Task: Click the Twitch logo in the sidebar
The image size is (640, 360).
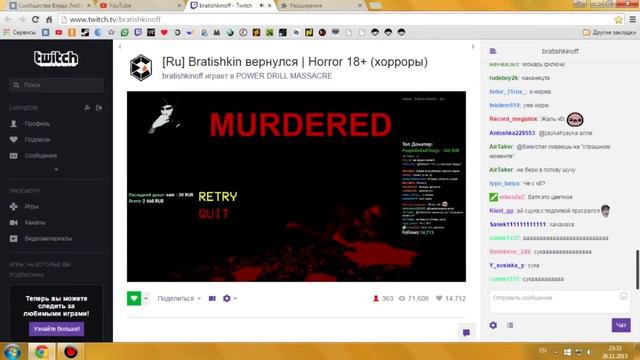Action: pyautogui.click(x=56, y=58)
